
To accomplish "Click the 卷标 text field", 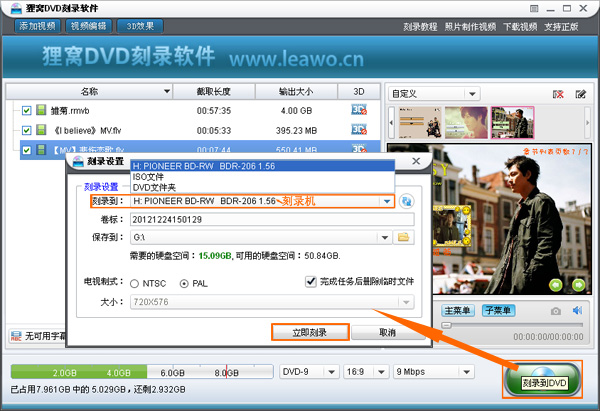I will [x=272, y=219].
